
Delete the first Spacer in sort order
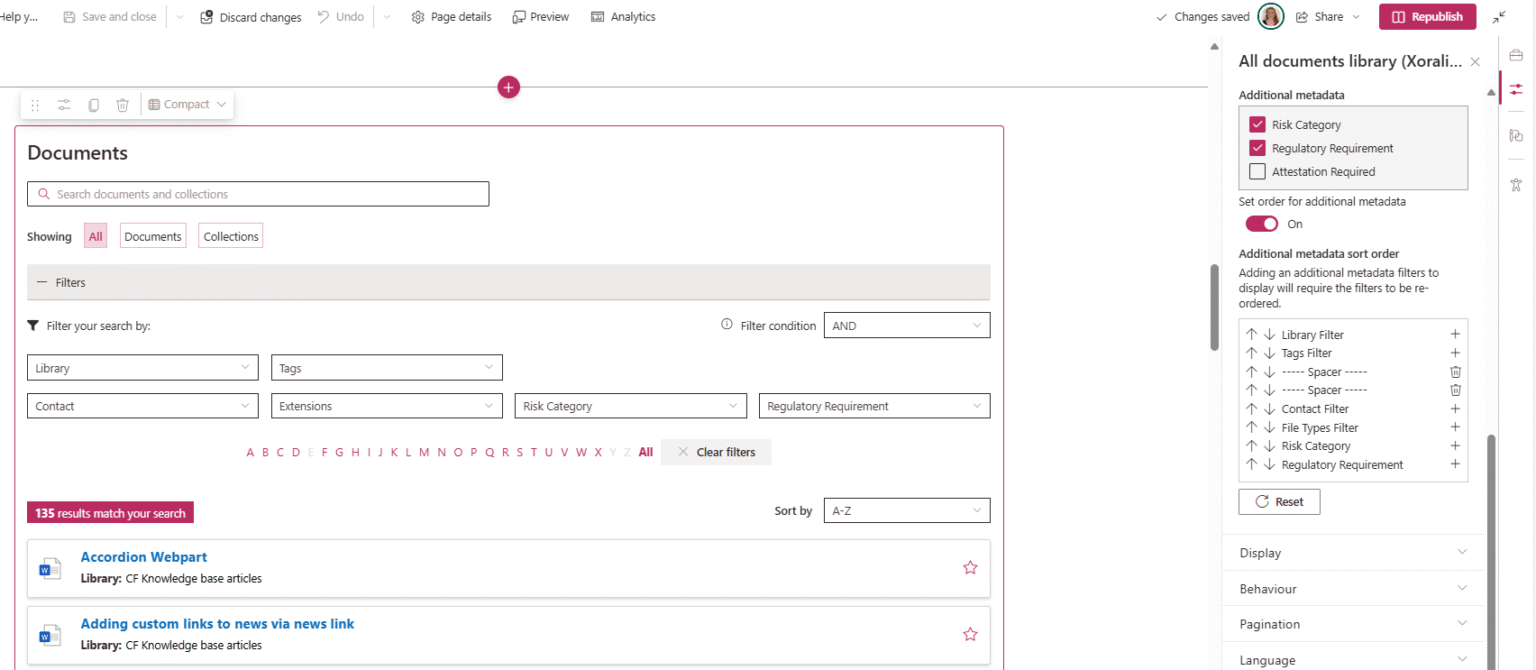[1455, 372]
